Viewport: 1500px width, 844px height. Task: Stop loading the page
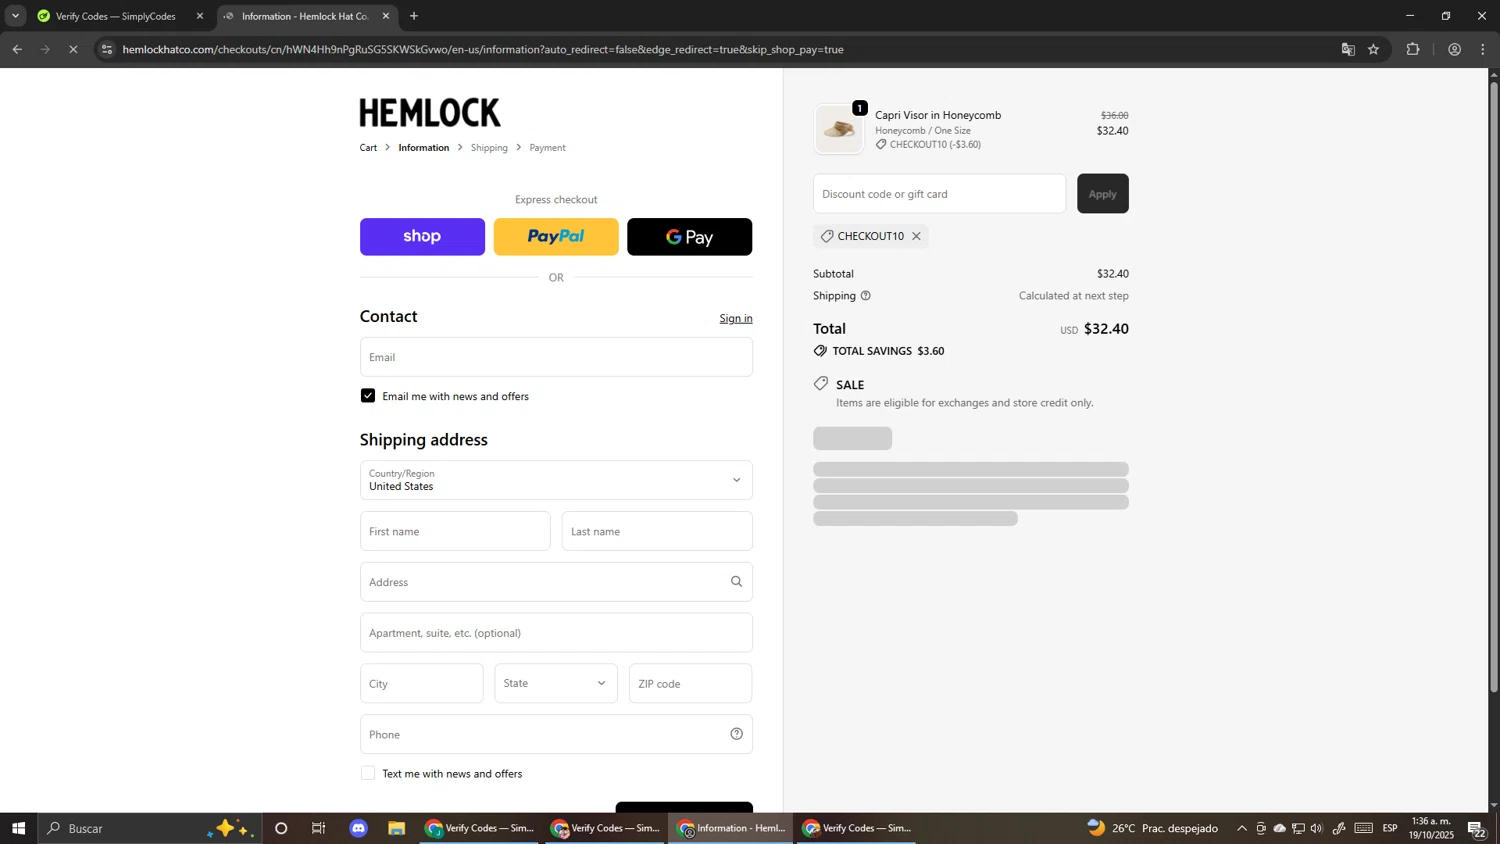click(x=73, y=49)
